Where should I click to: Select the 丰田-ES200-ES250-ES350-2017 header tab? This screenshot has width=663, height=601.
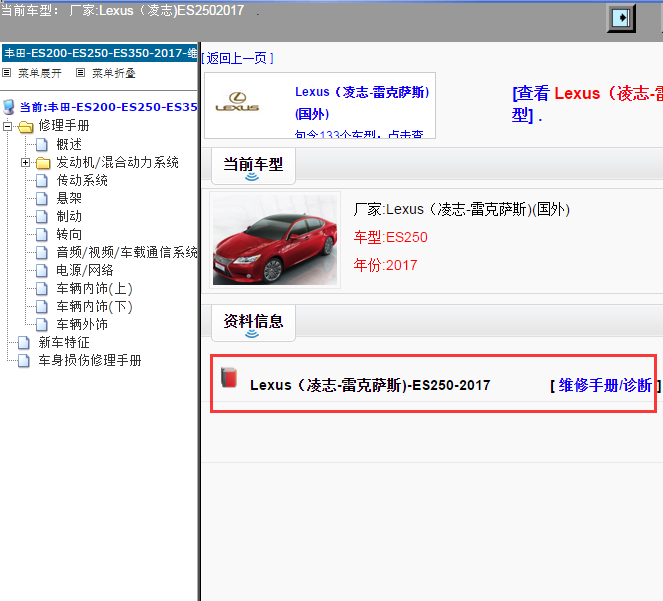100,53
